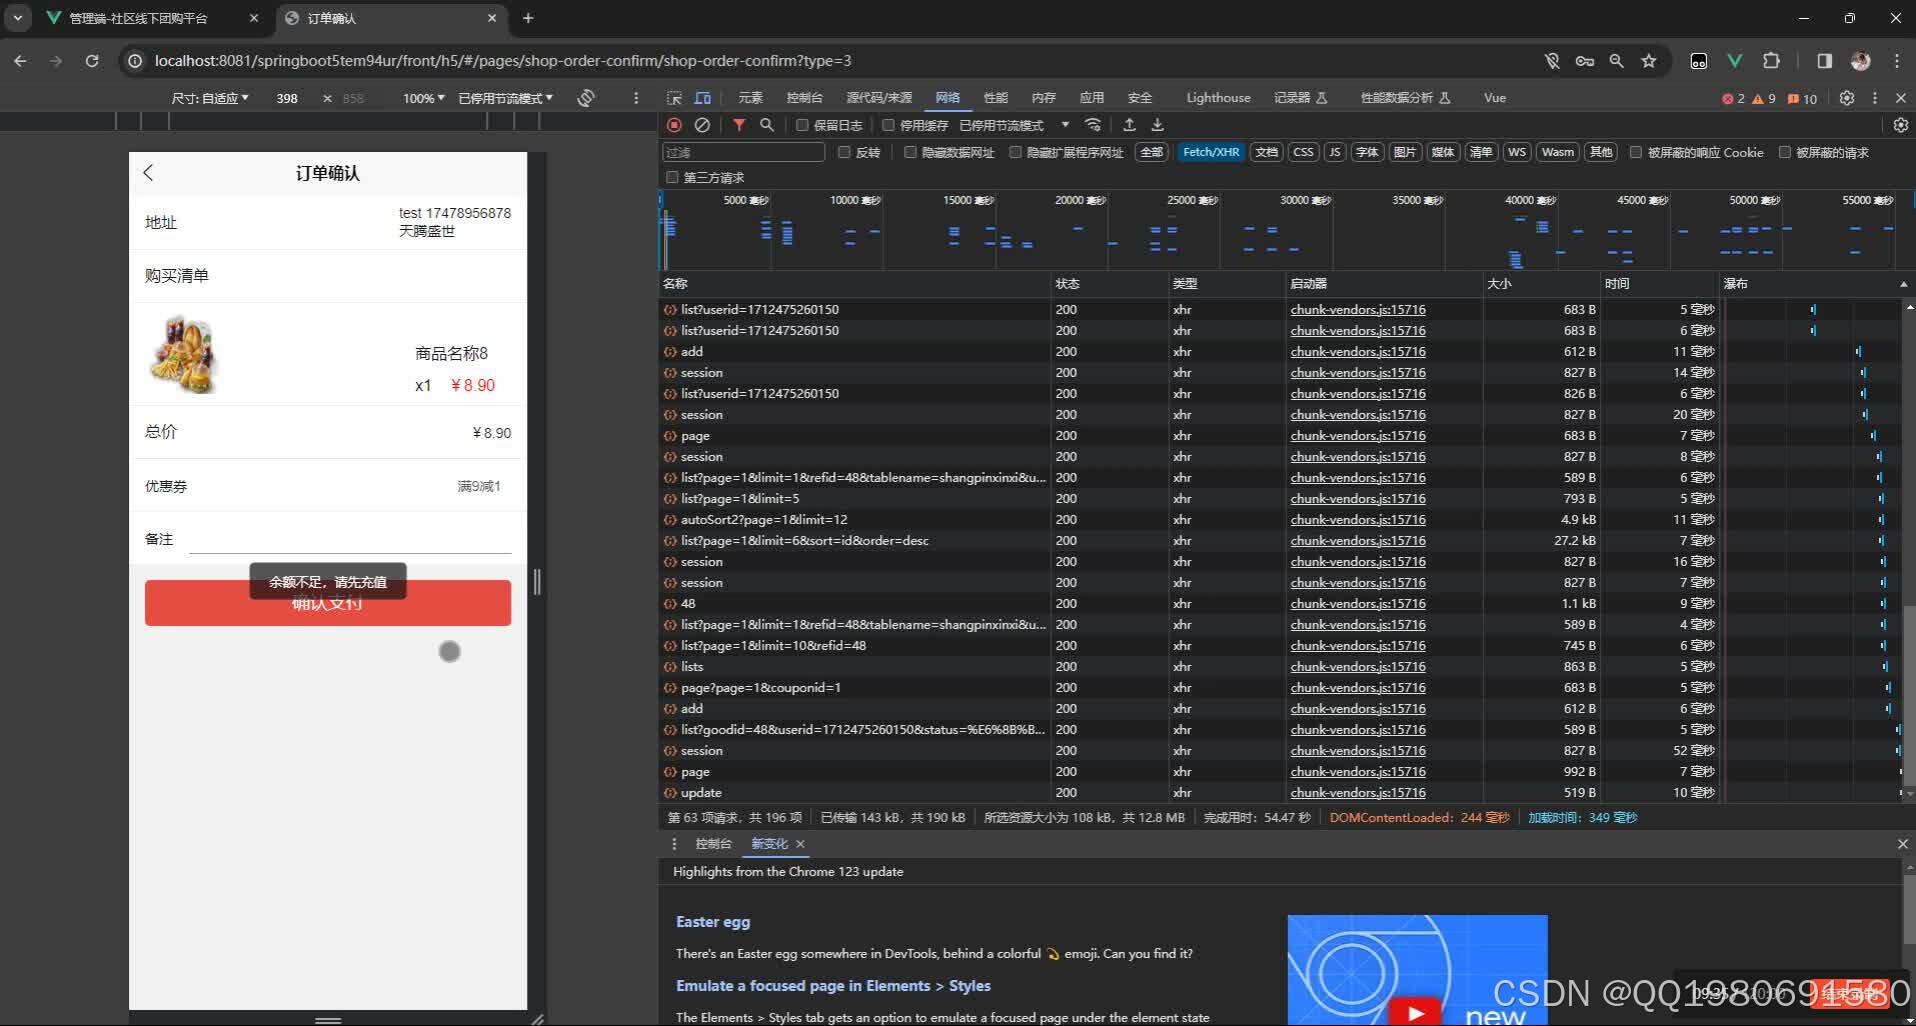Viewport: 1916px width, 1026px height.
Task: Select the Fetch/XHR filter button
Action: tap(1210, 152)
